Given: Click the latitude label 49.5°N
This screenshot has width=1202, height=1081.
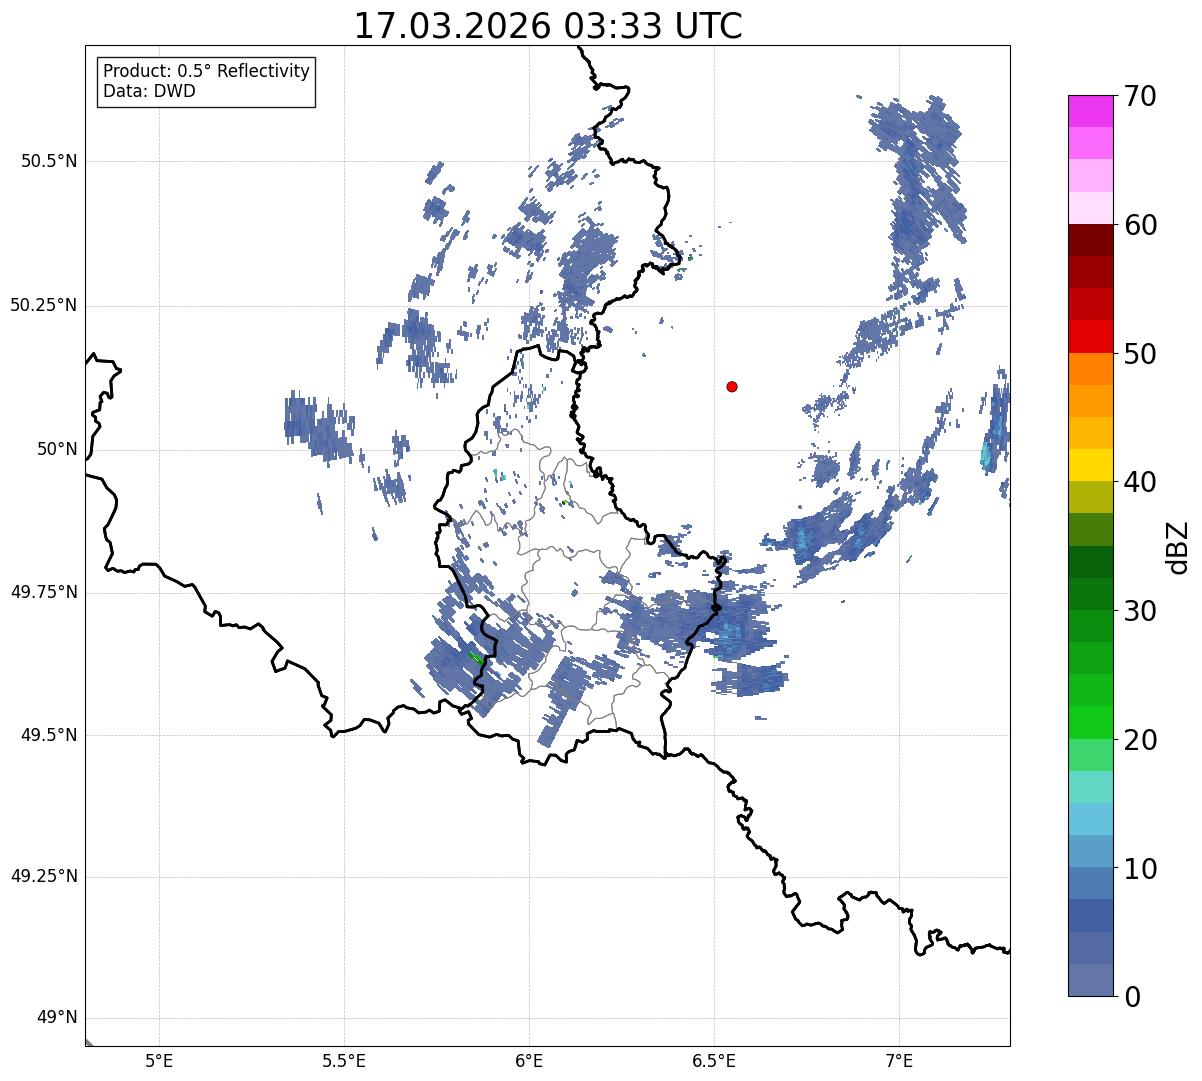Looking at the screenshot, I should [49, 735].
